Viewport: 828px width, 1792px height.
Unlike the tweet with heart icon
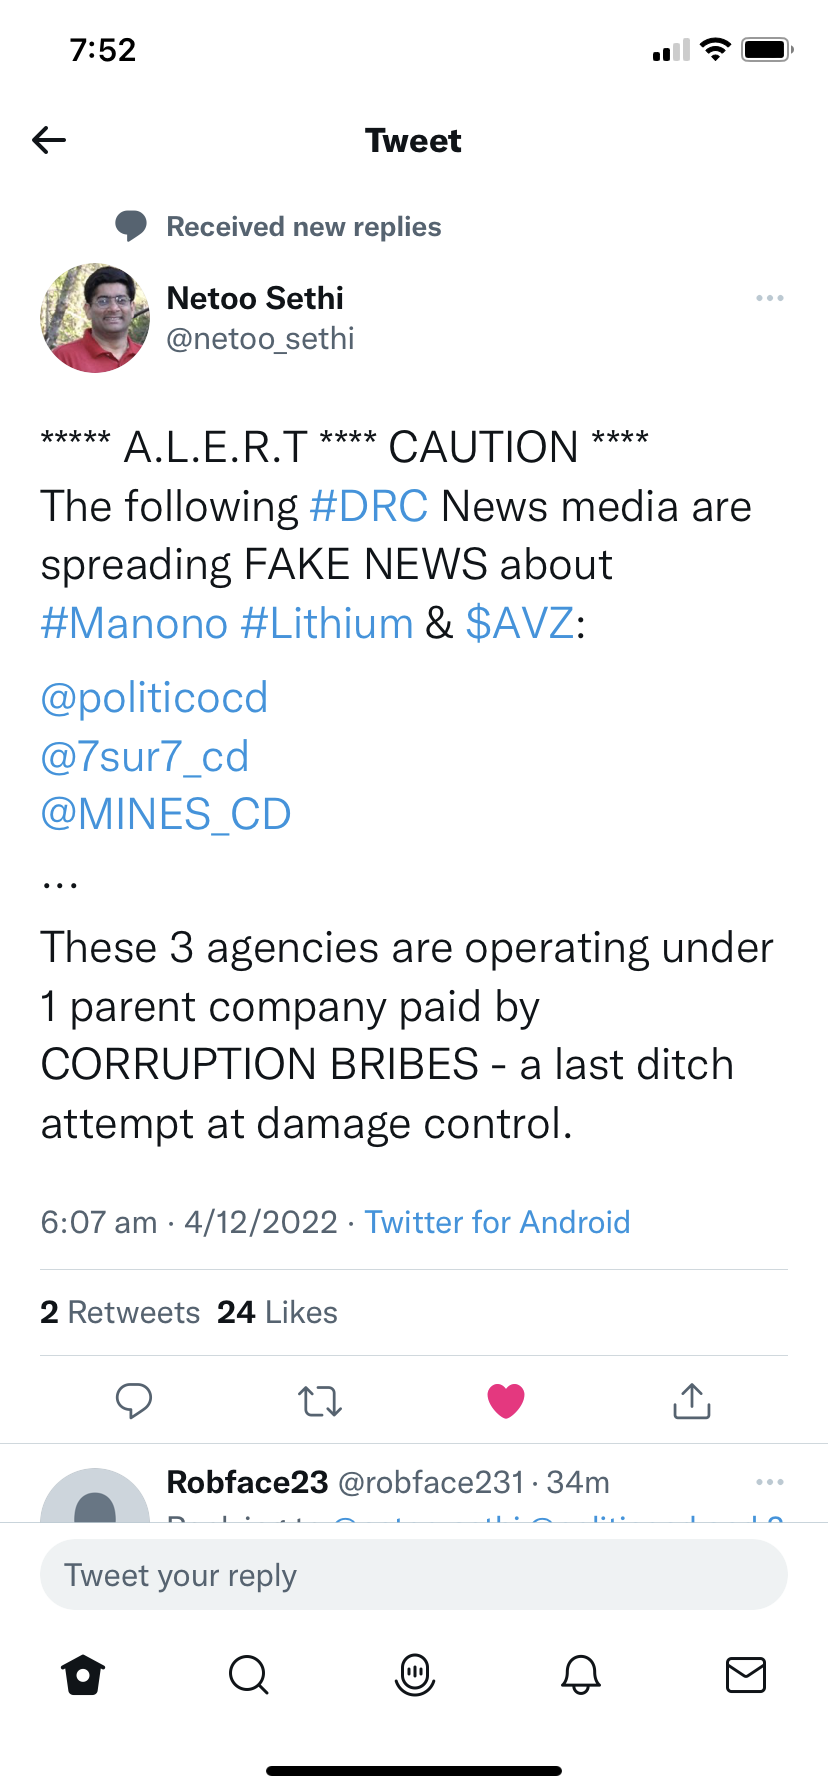(506, 1401)
